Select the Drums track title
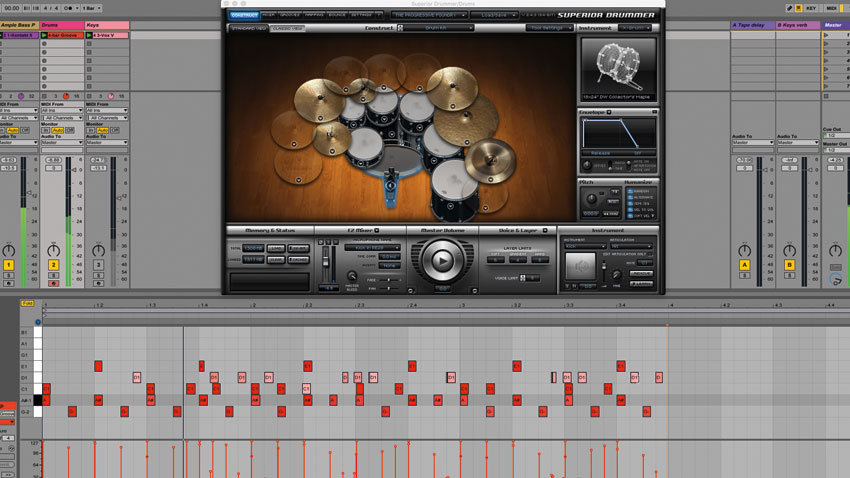The width and height of the screenshot is (850, 478). [x=62, y=25]
